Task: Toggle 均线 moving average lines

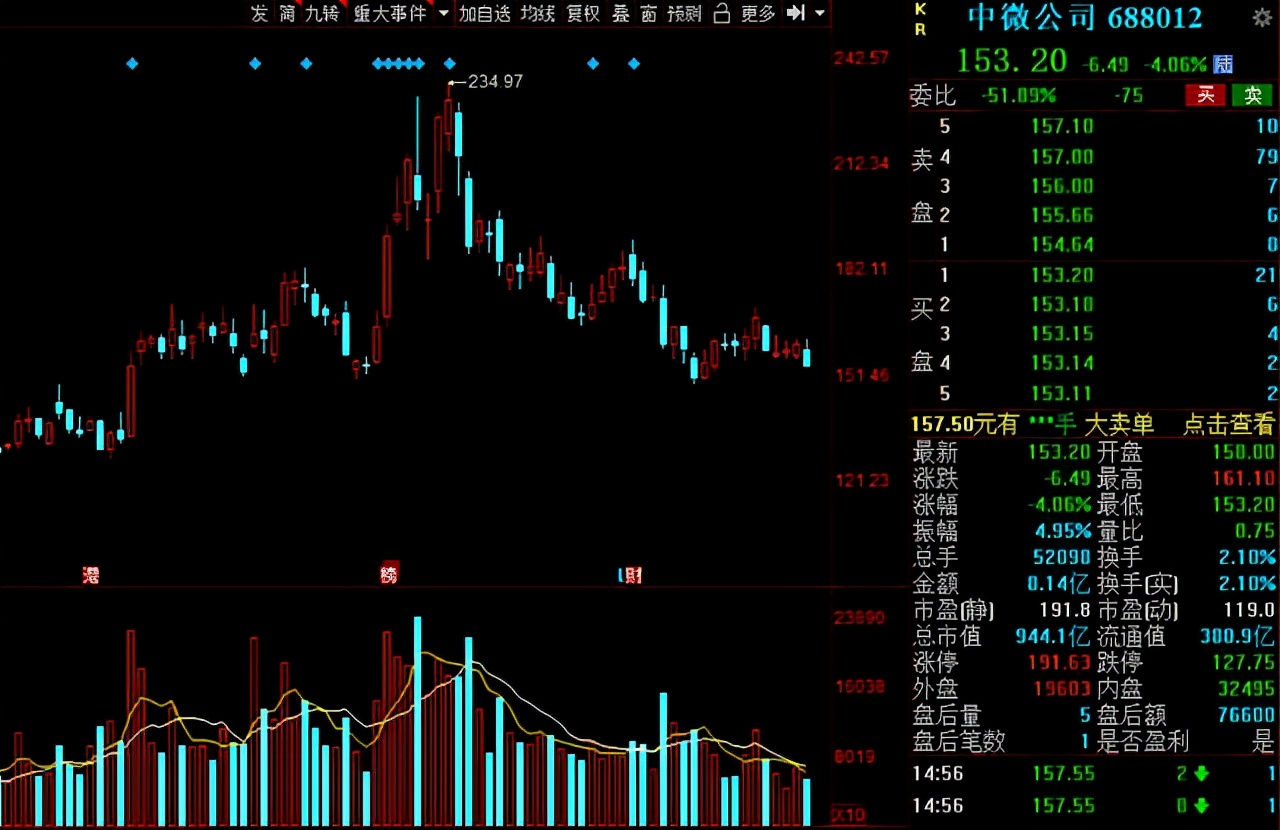Action: 538,13
